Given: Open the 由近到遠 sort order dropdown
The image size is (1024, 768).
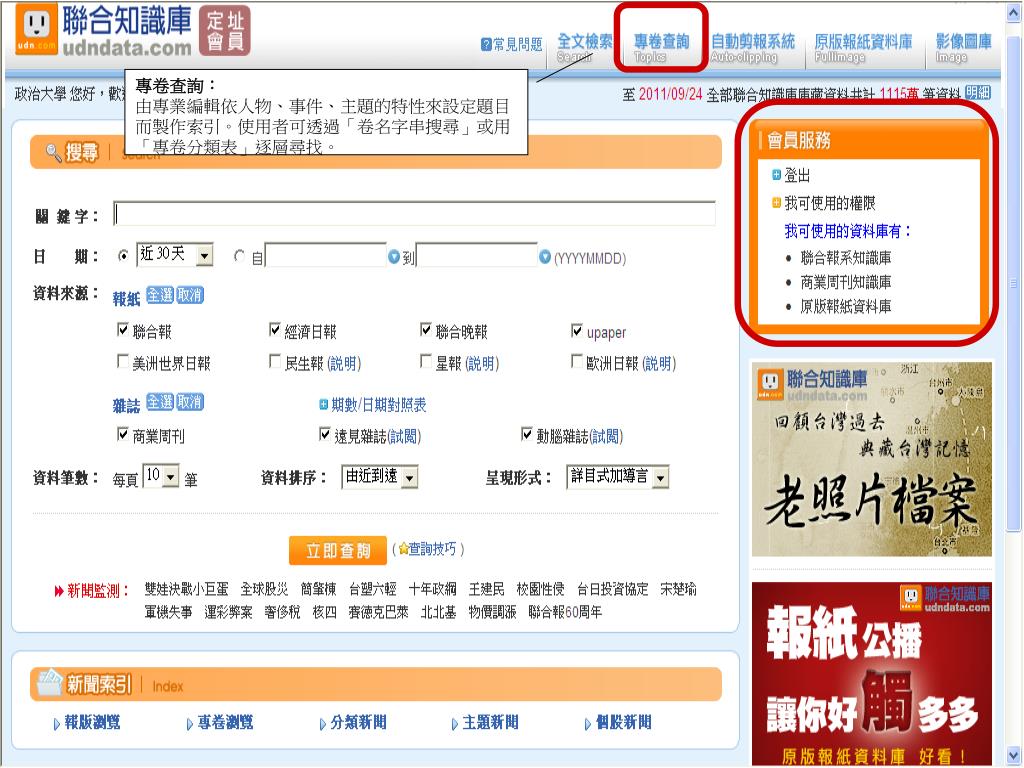Looking at the screenshot, I should [379, 477].
